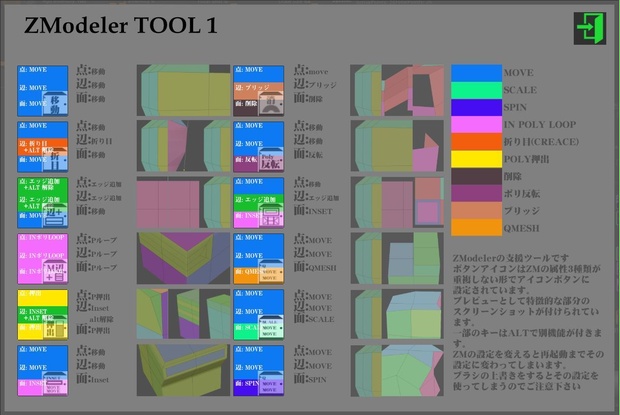This screenshot has width=620, height=415.
Task: Select the Poly 反転 flip brush icon
Action: pyautogui.click(x=259, y=147)
